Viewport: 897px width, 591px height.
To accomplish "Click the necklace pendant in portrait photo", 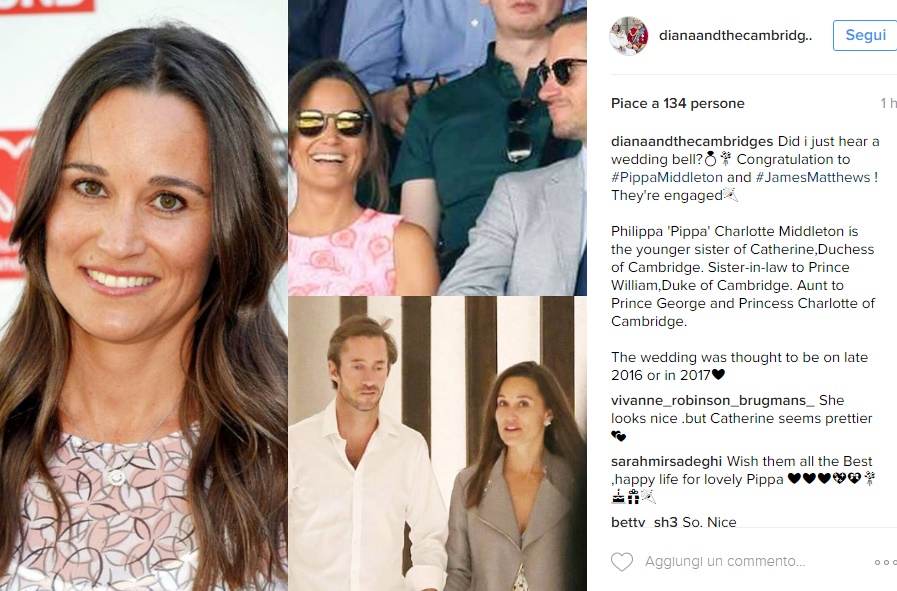I will tap(117, 477).
